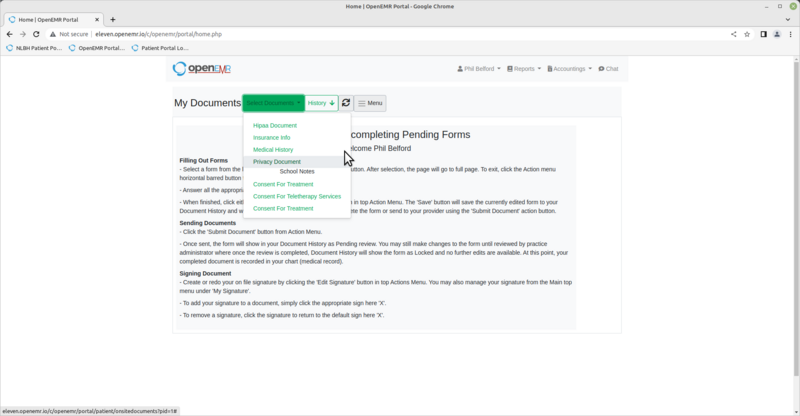Go back using browser back arrow
Viewport: 800px width, 416px height.
tap(10, 34)
